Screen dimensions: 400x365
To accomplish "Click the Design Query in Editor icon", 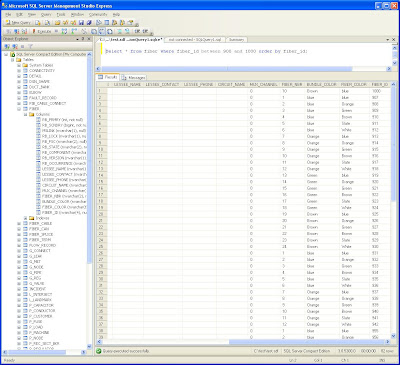I will pyautogui.click(x=85, y=31).
